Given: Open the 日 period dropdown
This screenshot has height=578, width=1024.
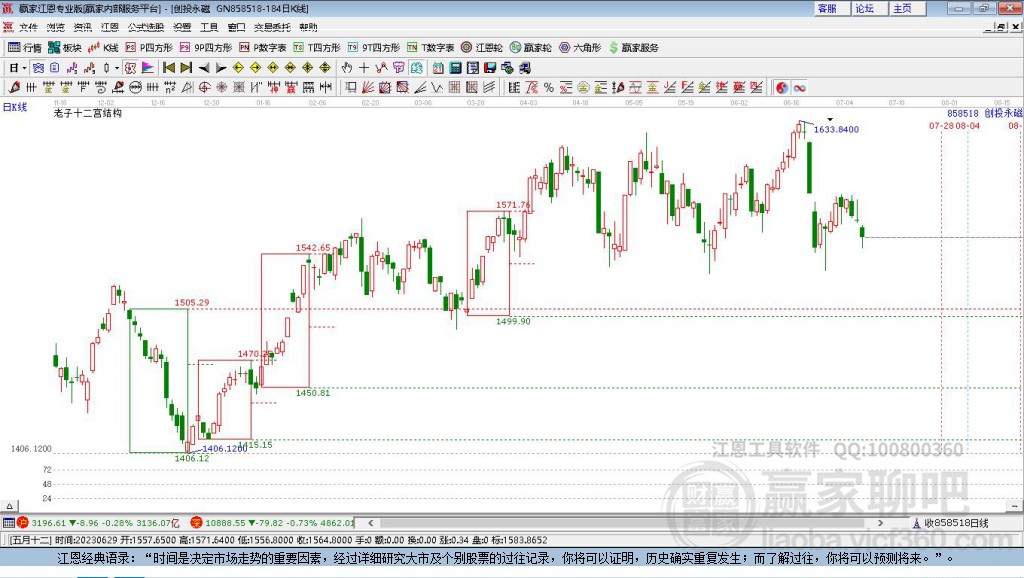Looking at the screenshot, I should pyautogui.click(x=18, y=68).
